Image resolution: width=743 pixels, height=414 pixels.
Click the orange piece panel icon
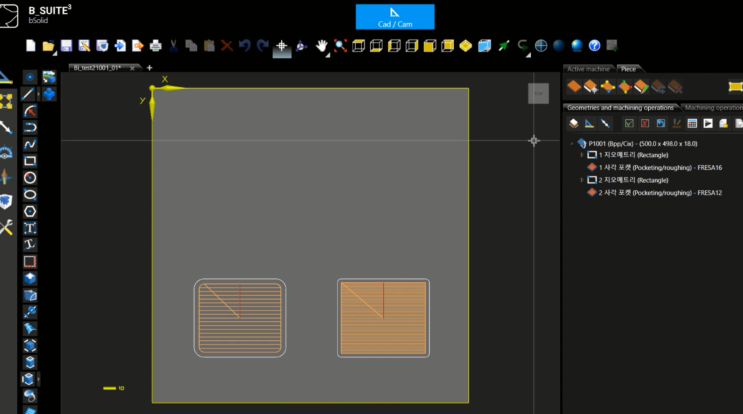tap(574, 86)
